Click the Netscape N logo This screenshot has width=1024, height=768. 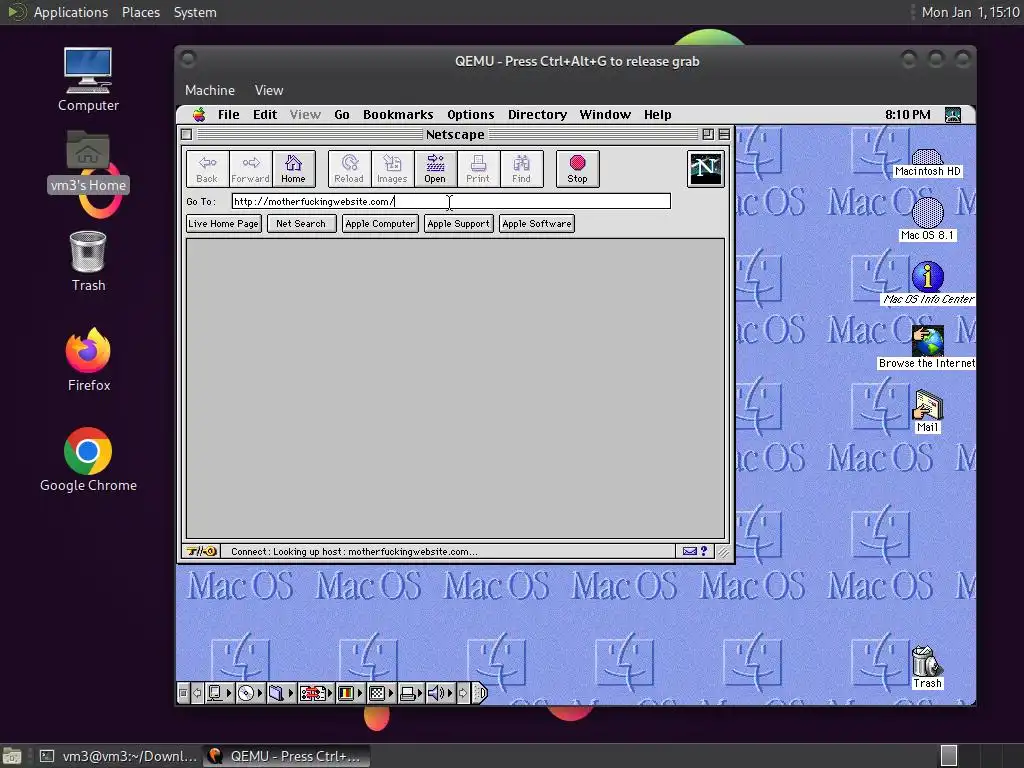coord(705,168)
